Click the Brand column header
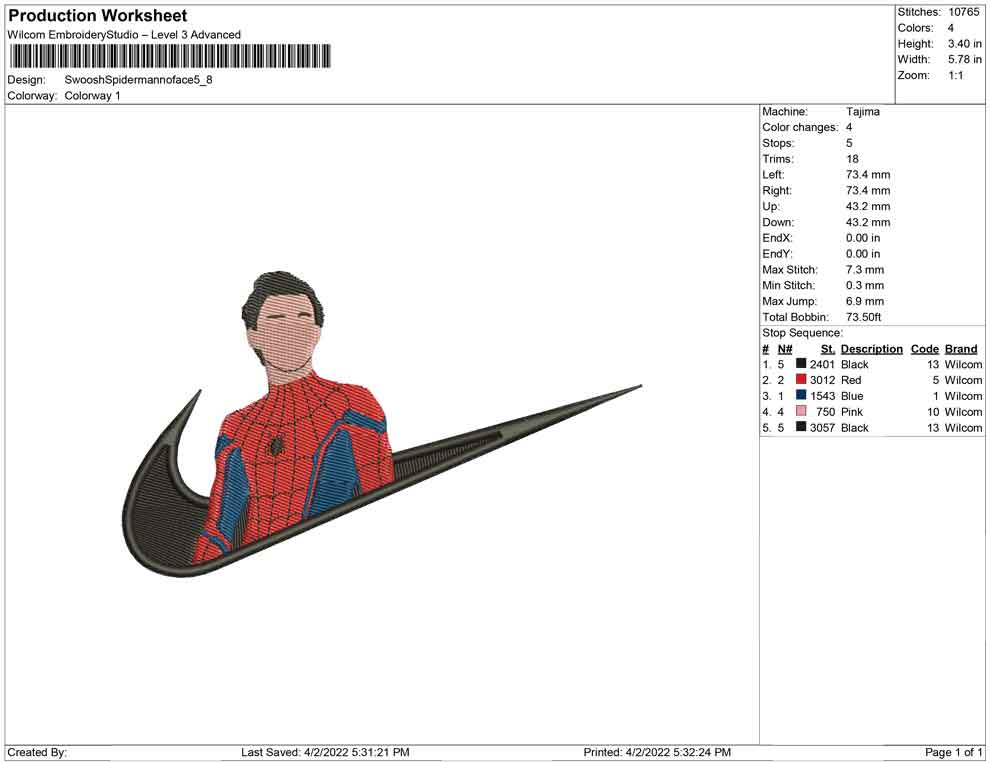This screenshot has width=990, height=762. 961,349
